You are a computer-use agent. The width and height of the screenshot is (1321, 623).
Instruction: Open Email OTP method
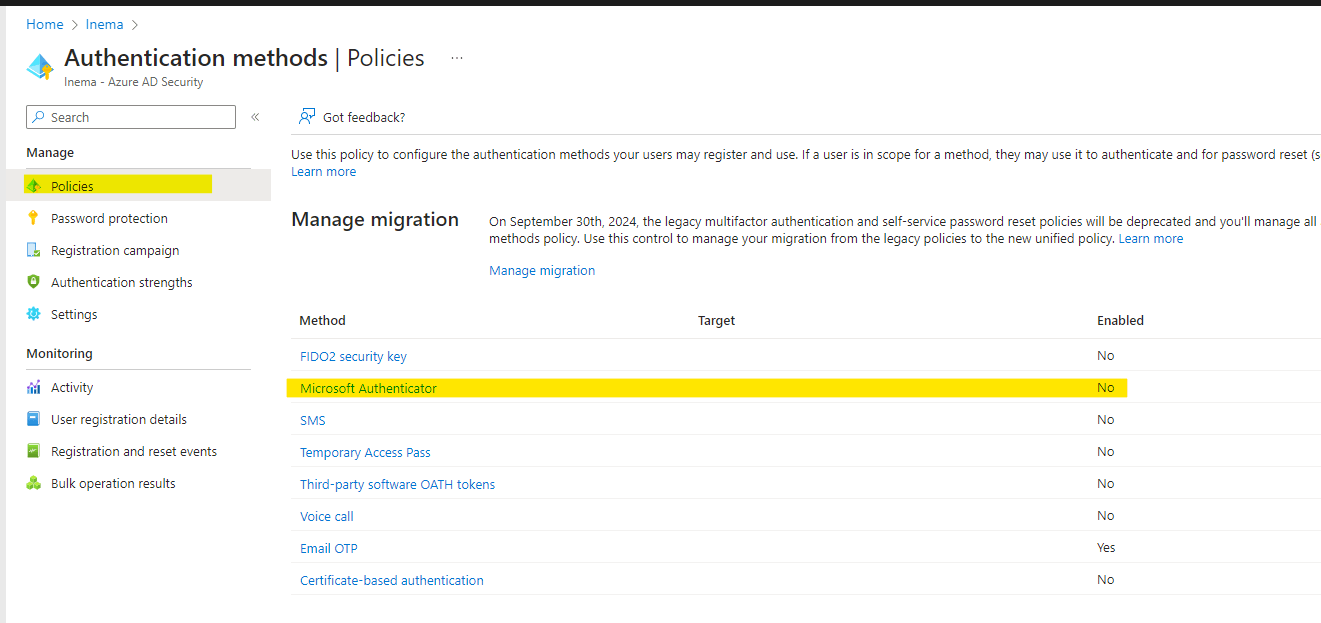pyautogui.click(x=329, y=548)
